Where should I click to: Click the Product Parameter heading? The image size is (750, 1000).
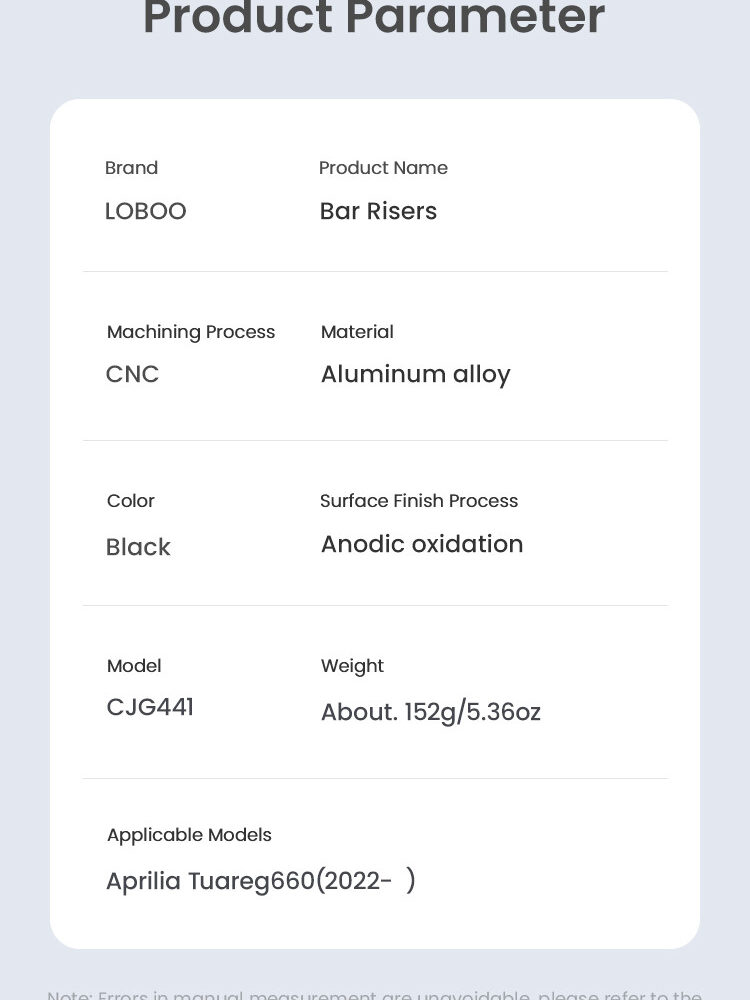tap(374, 18)
